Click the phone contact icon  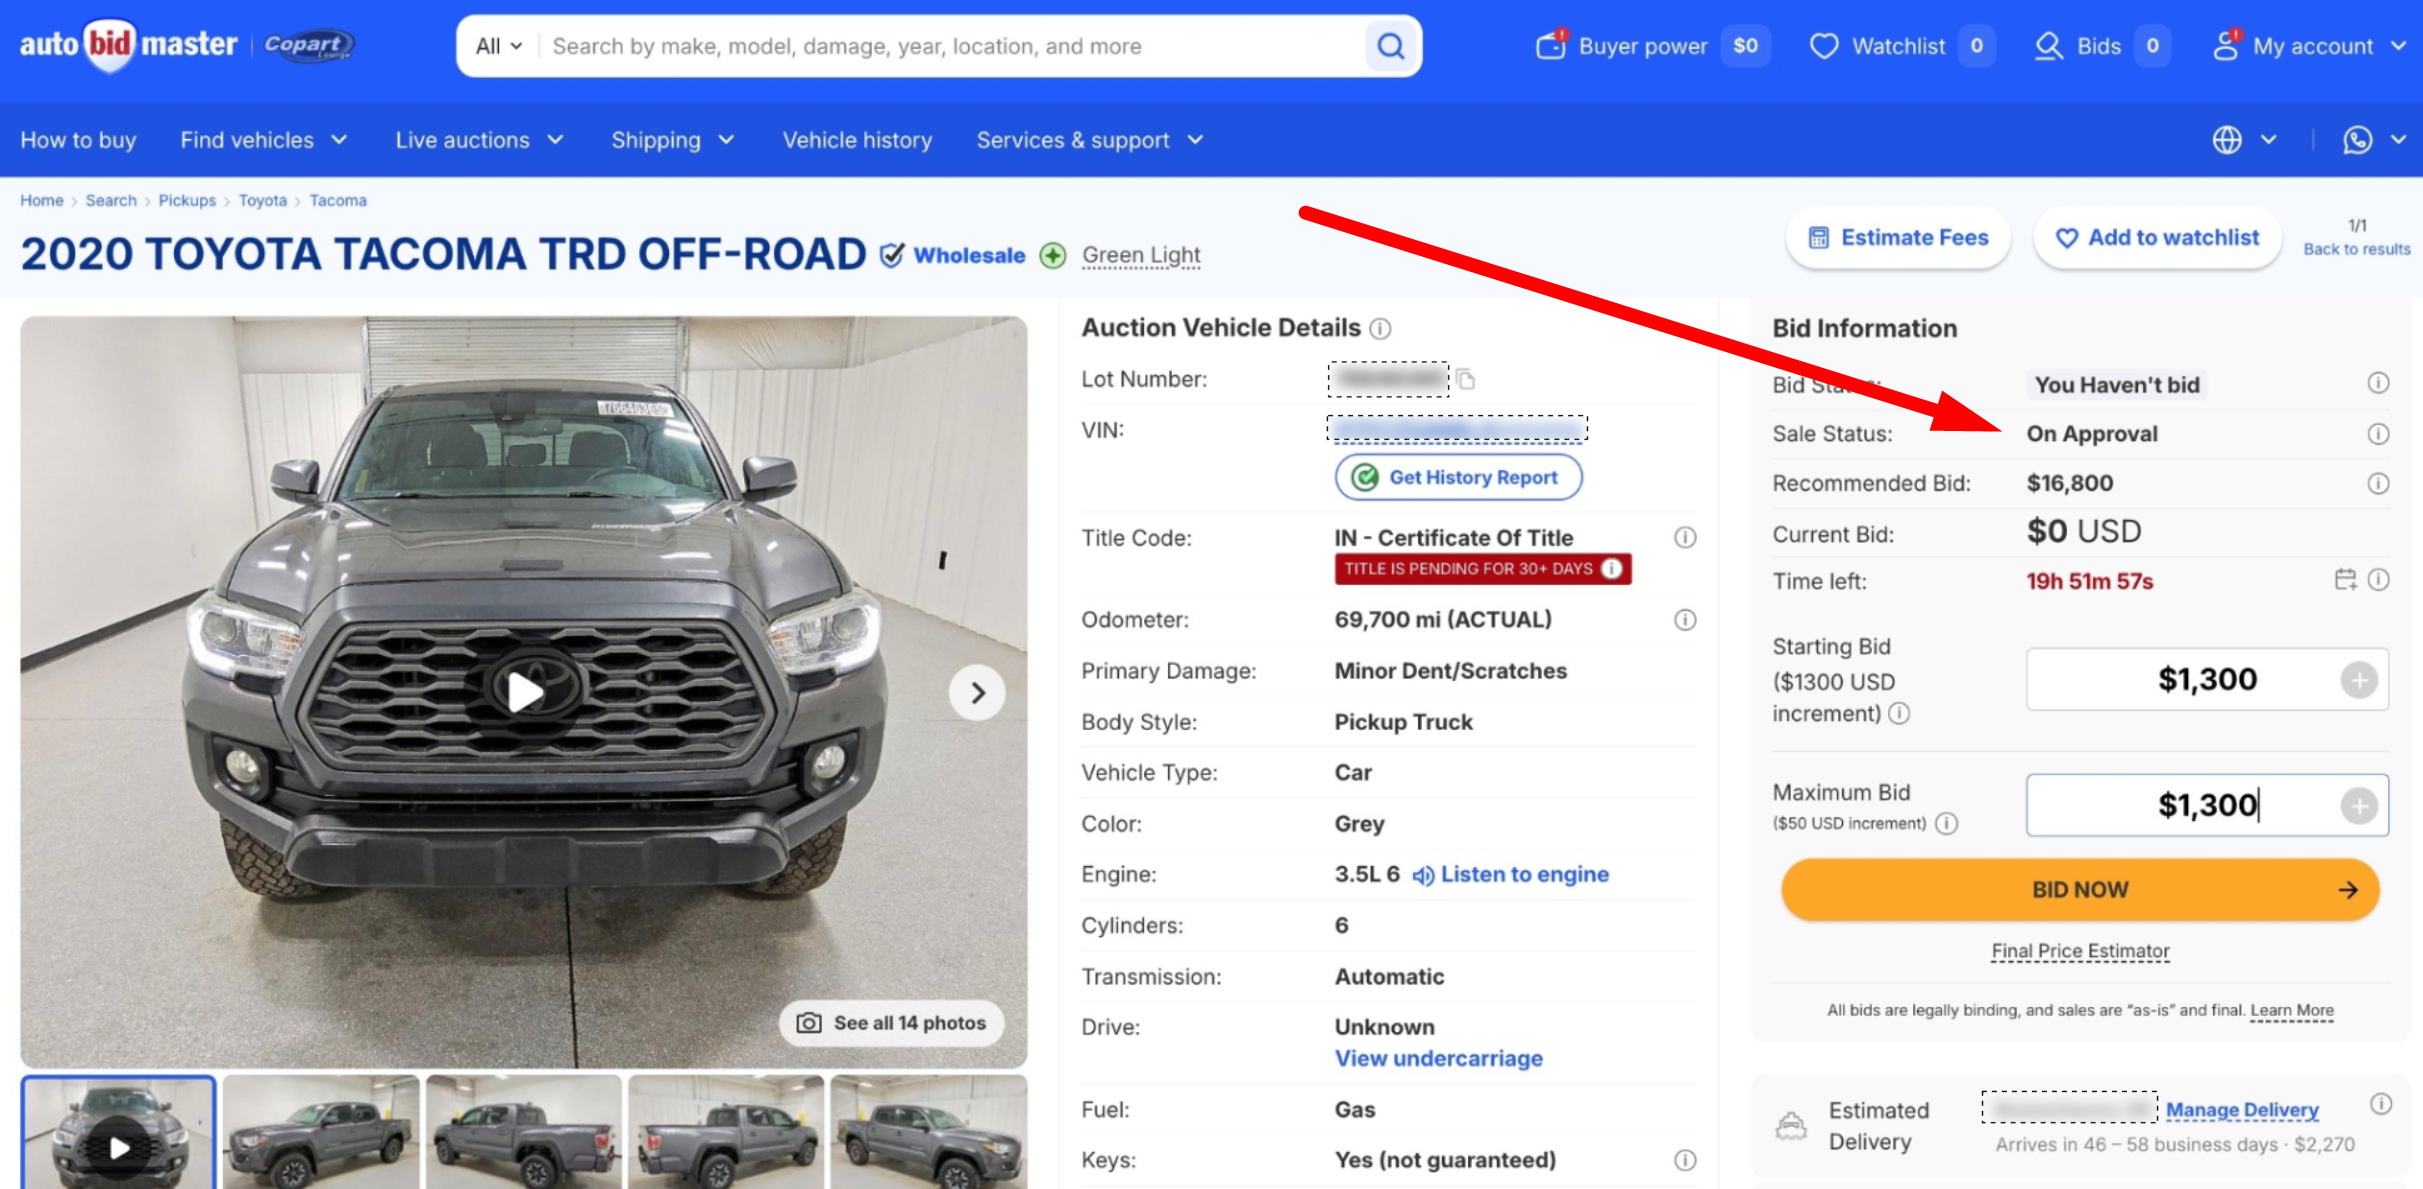pos(2357,140)
